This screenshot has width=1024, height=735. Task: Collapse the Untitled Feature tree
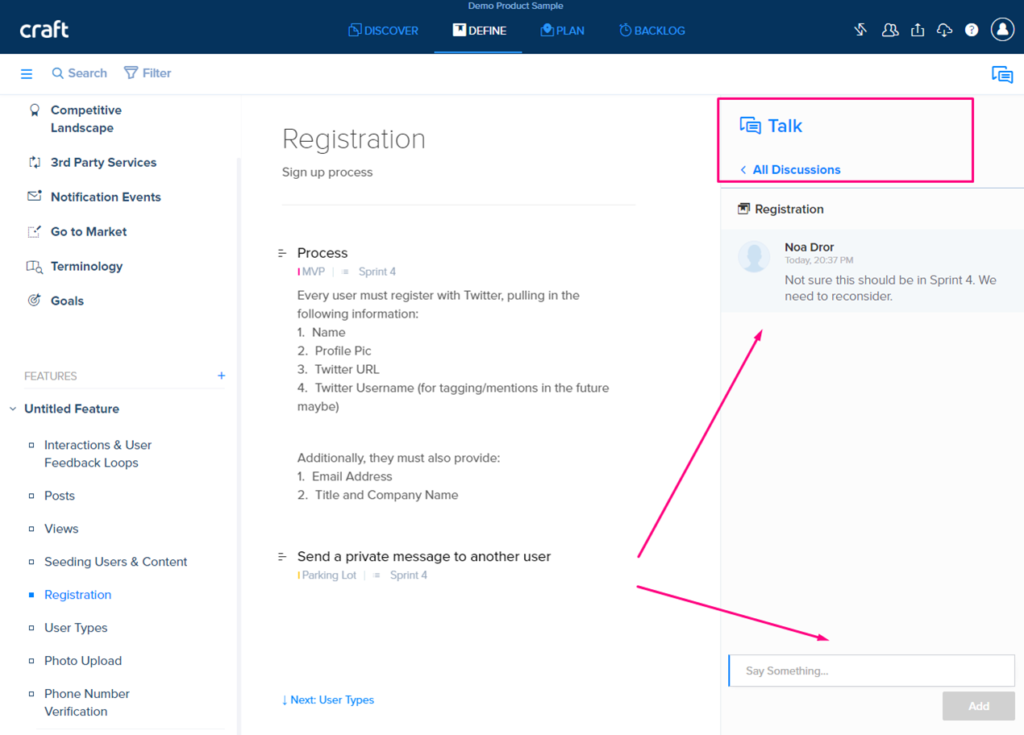pos(13,409)
